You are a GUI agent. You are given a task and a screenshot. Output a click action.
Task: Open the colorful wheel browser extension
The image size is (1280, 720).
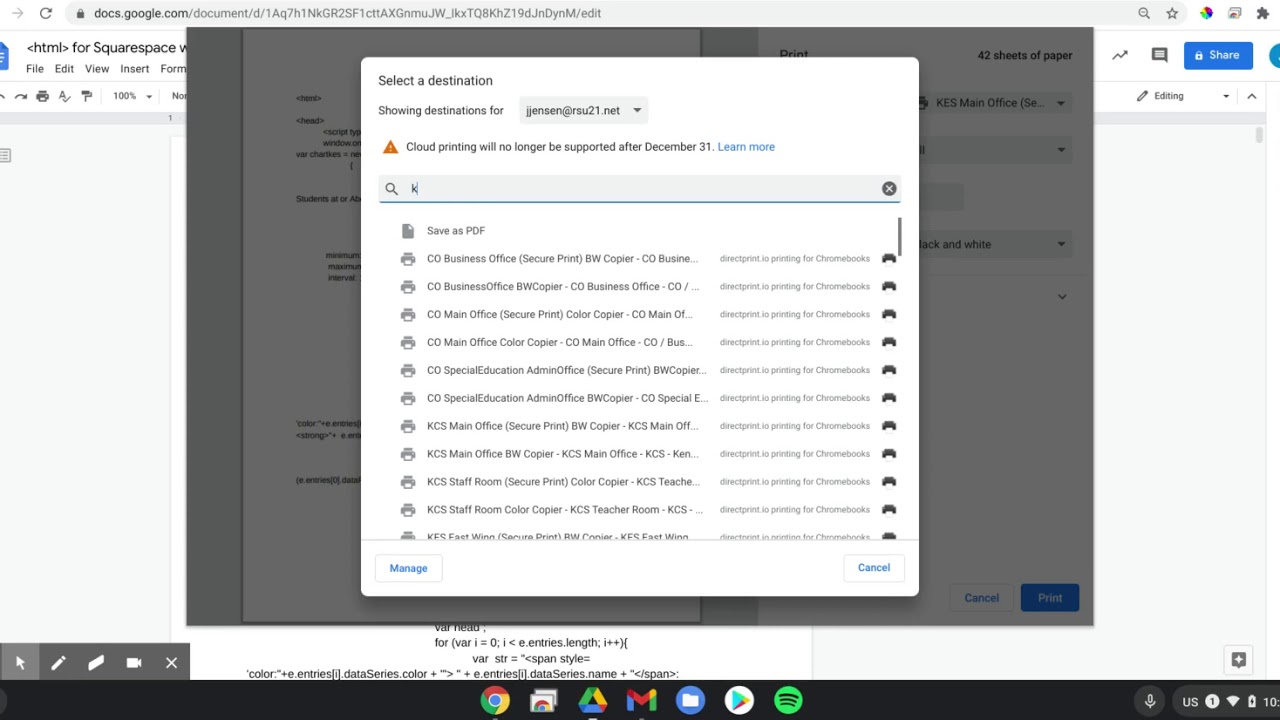click(x=1207, y=13)
